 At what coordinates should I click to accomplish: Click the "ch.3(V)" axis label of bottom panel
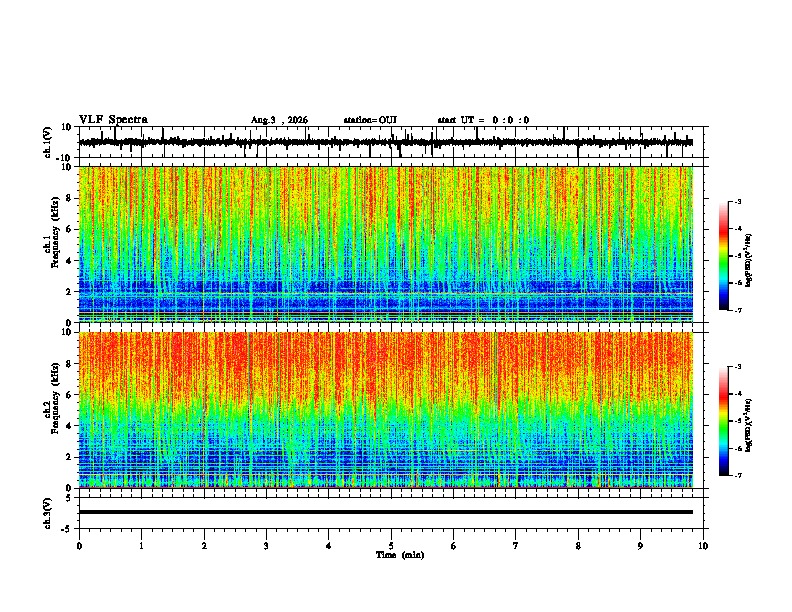[48, 513]
